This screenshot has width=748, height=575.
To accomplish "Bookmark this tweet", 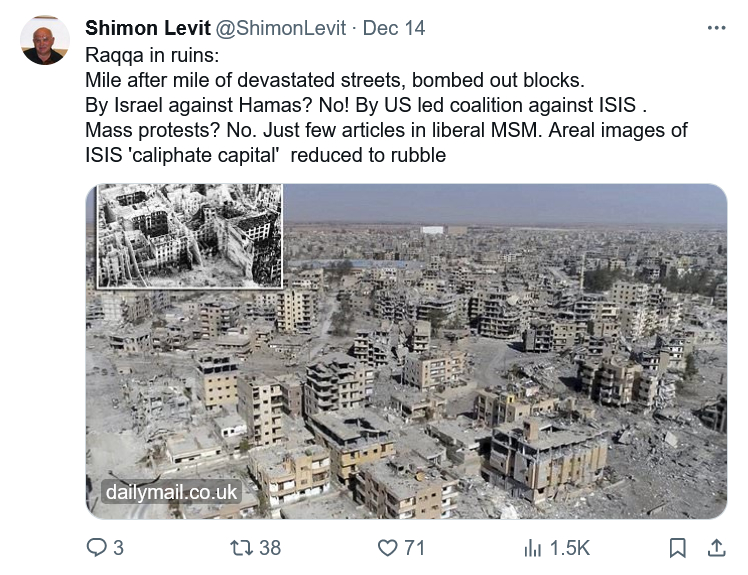I will pos(677,547).
